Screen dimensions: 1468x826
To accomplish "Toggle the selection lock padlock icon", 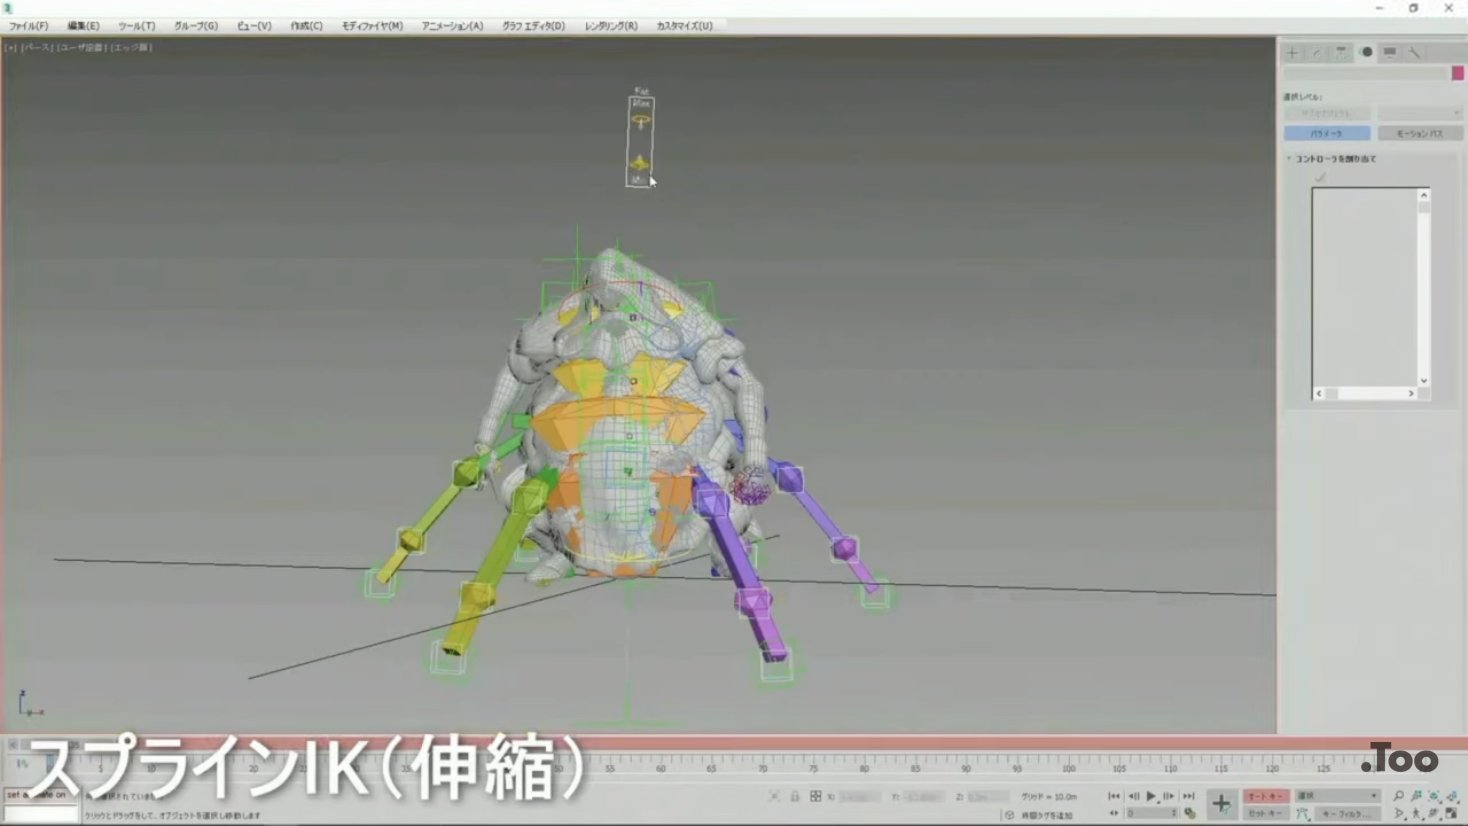I will click(x=795, y=797).
